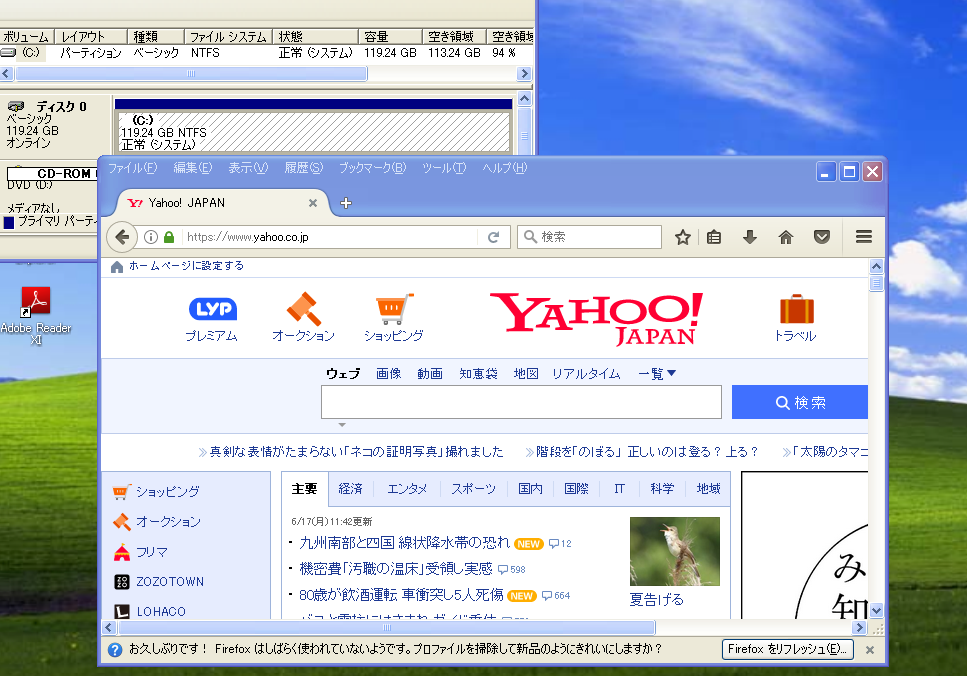Click the ホームページに設定する link
967x676 pixels.
tap(186, 266)
